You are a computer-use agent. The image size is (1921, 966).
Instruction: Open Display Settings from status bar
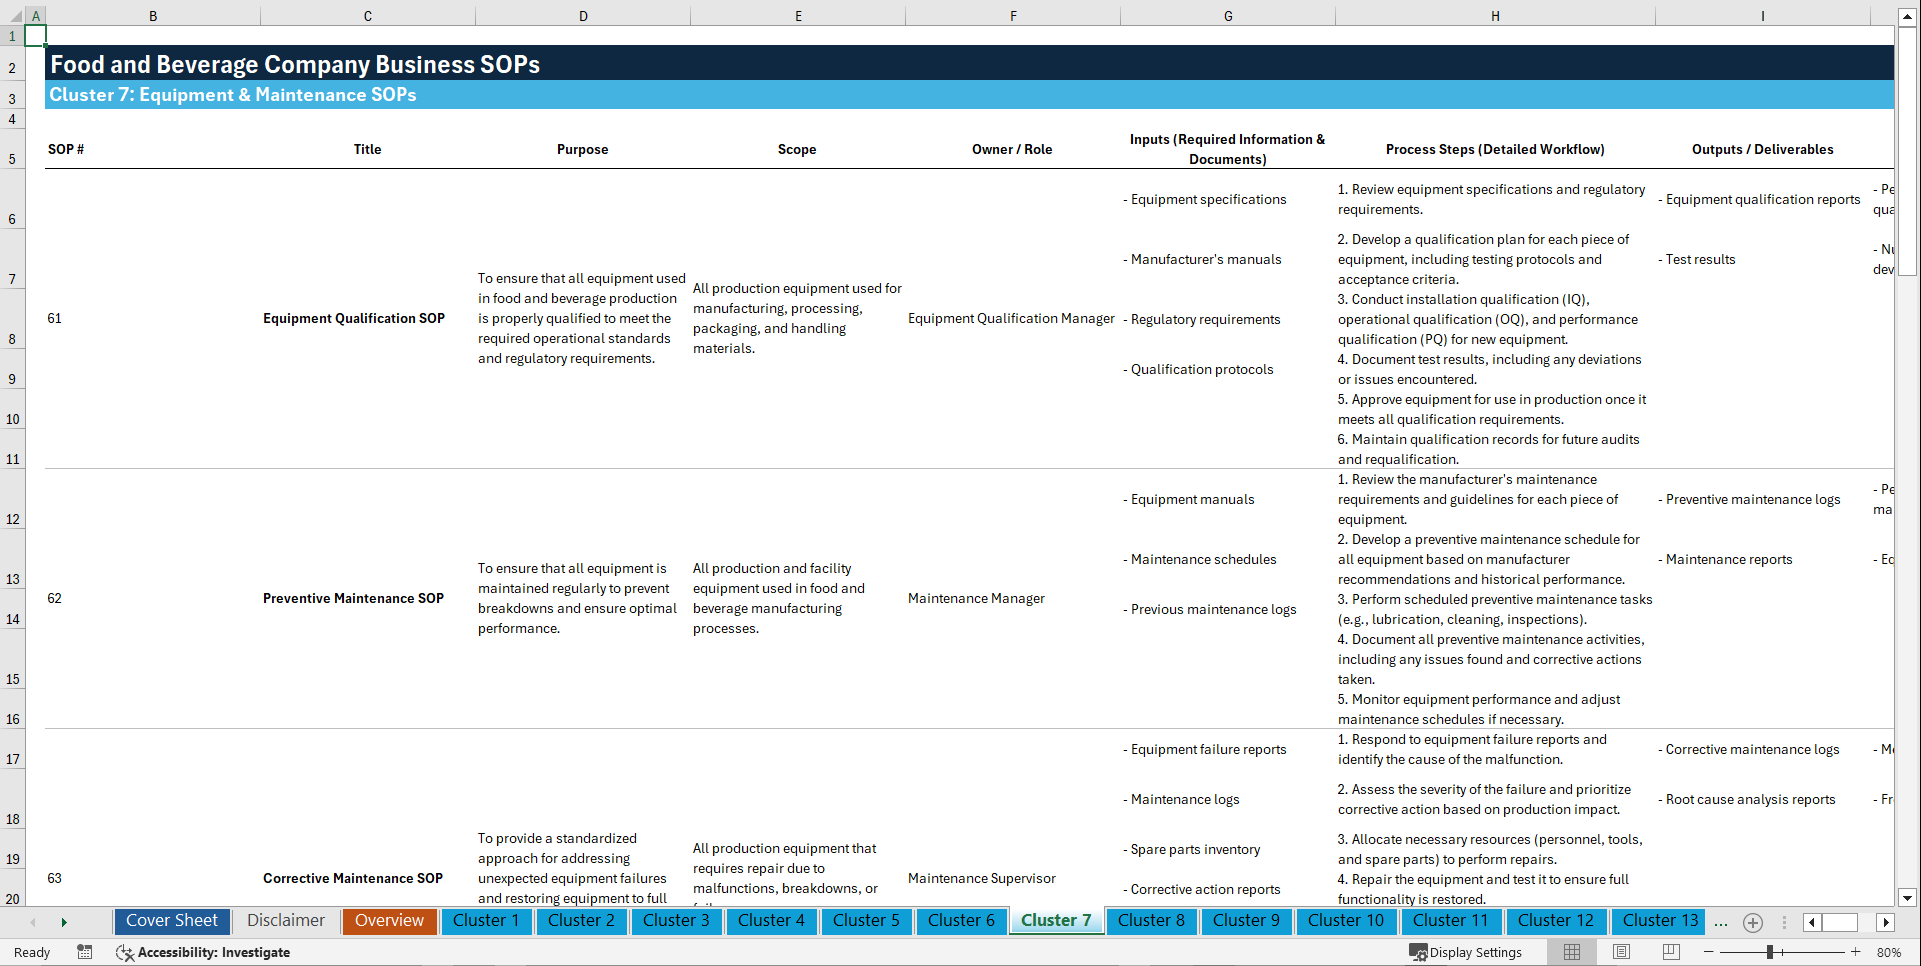(1467, 952)
